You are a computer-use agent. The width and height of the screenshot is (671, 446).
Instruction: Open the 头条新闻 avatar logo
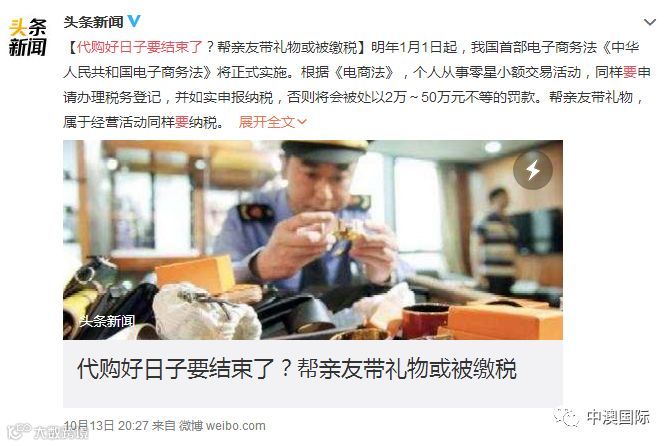coord(28,38)
